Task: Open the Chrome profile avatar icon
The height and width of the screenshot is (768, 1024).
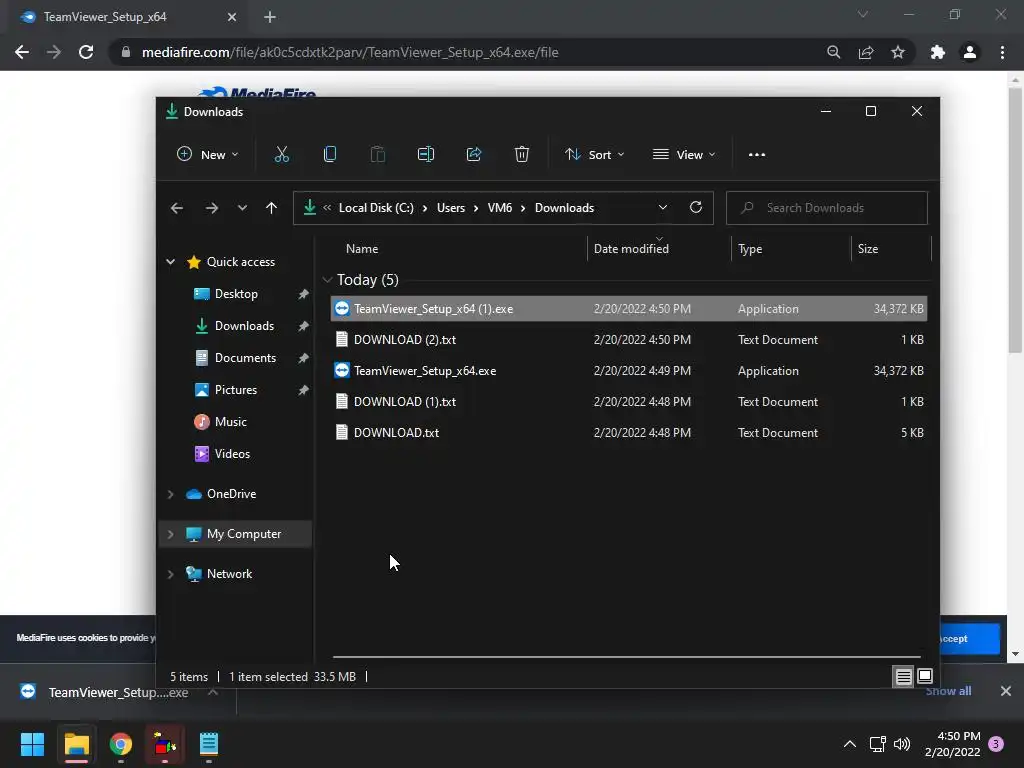Action: point(970,52)
